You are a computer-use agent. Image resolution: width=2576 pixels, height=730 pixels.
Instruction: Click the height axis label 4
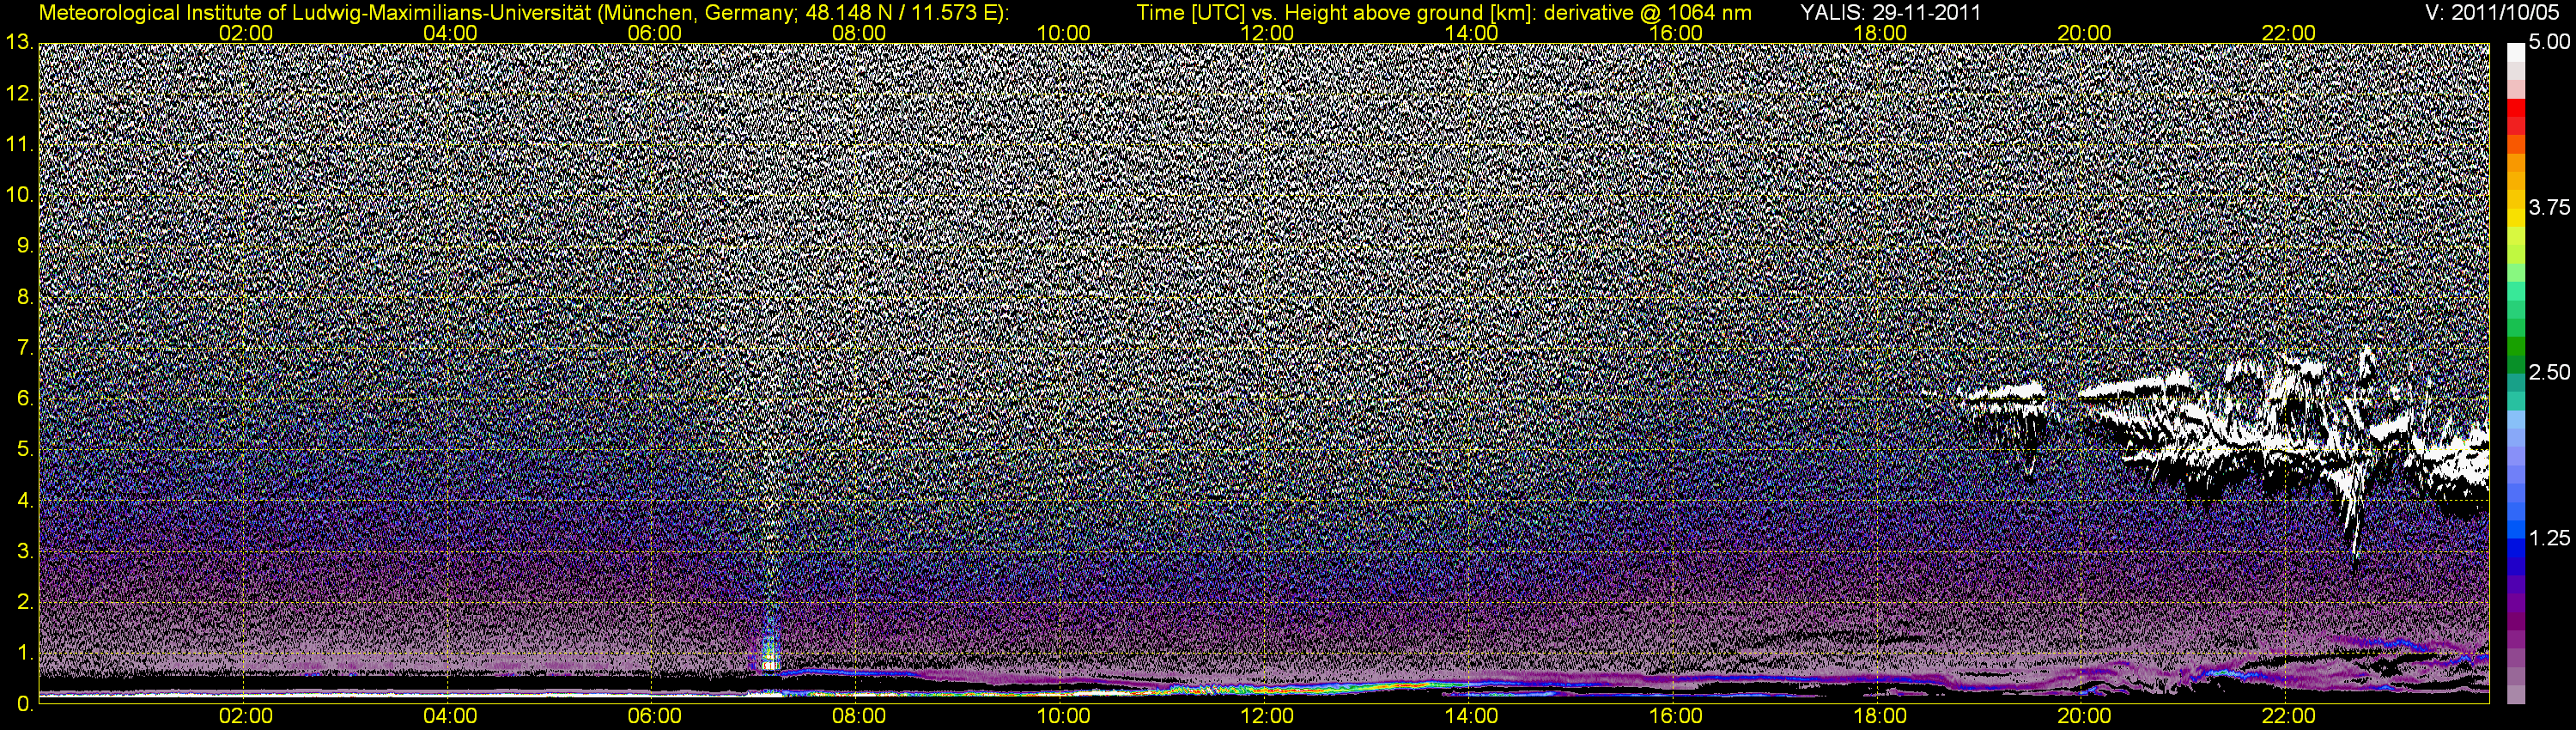click(25, 500)
